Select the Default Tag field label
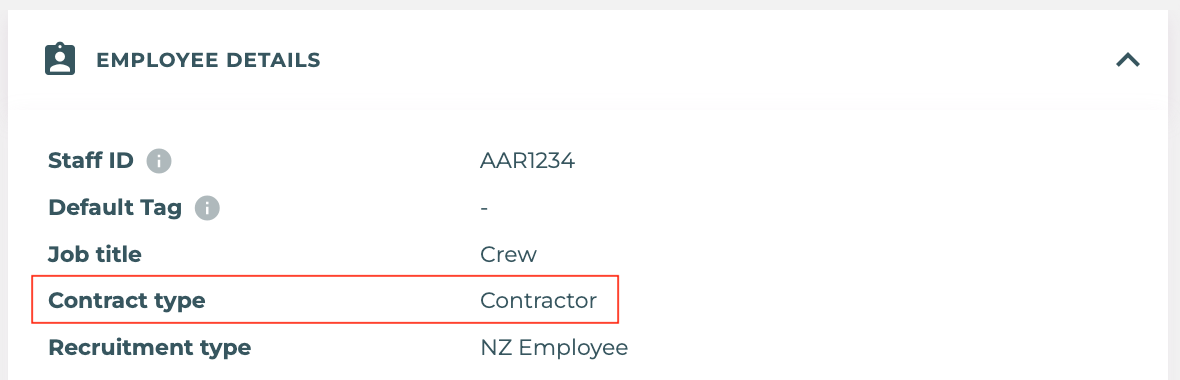The image size is (1180, 380). click(115, 208)
